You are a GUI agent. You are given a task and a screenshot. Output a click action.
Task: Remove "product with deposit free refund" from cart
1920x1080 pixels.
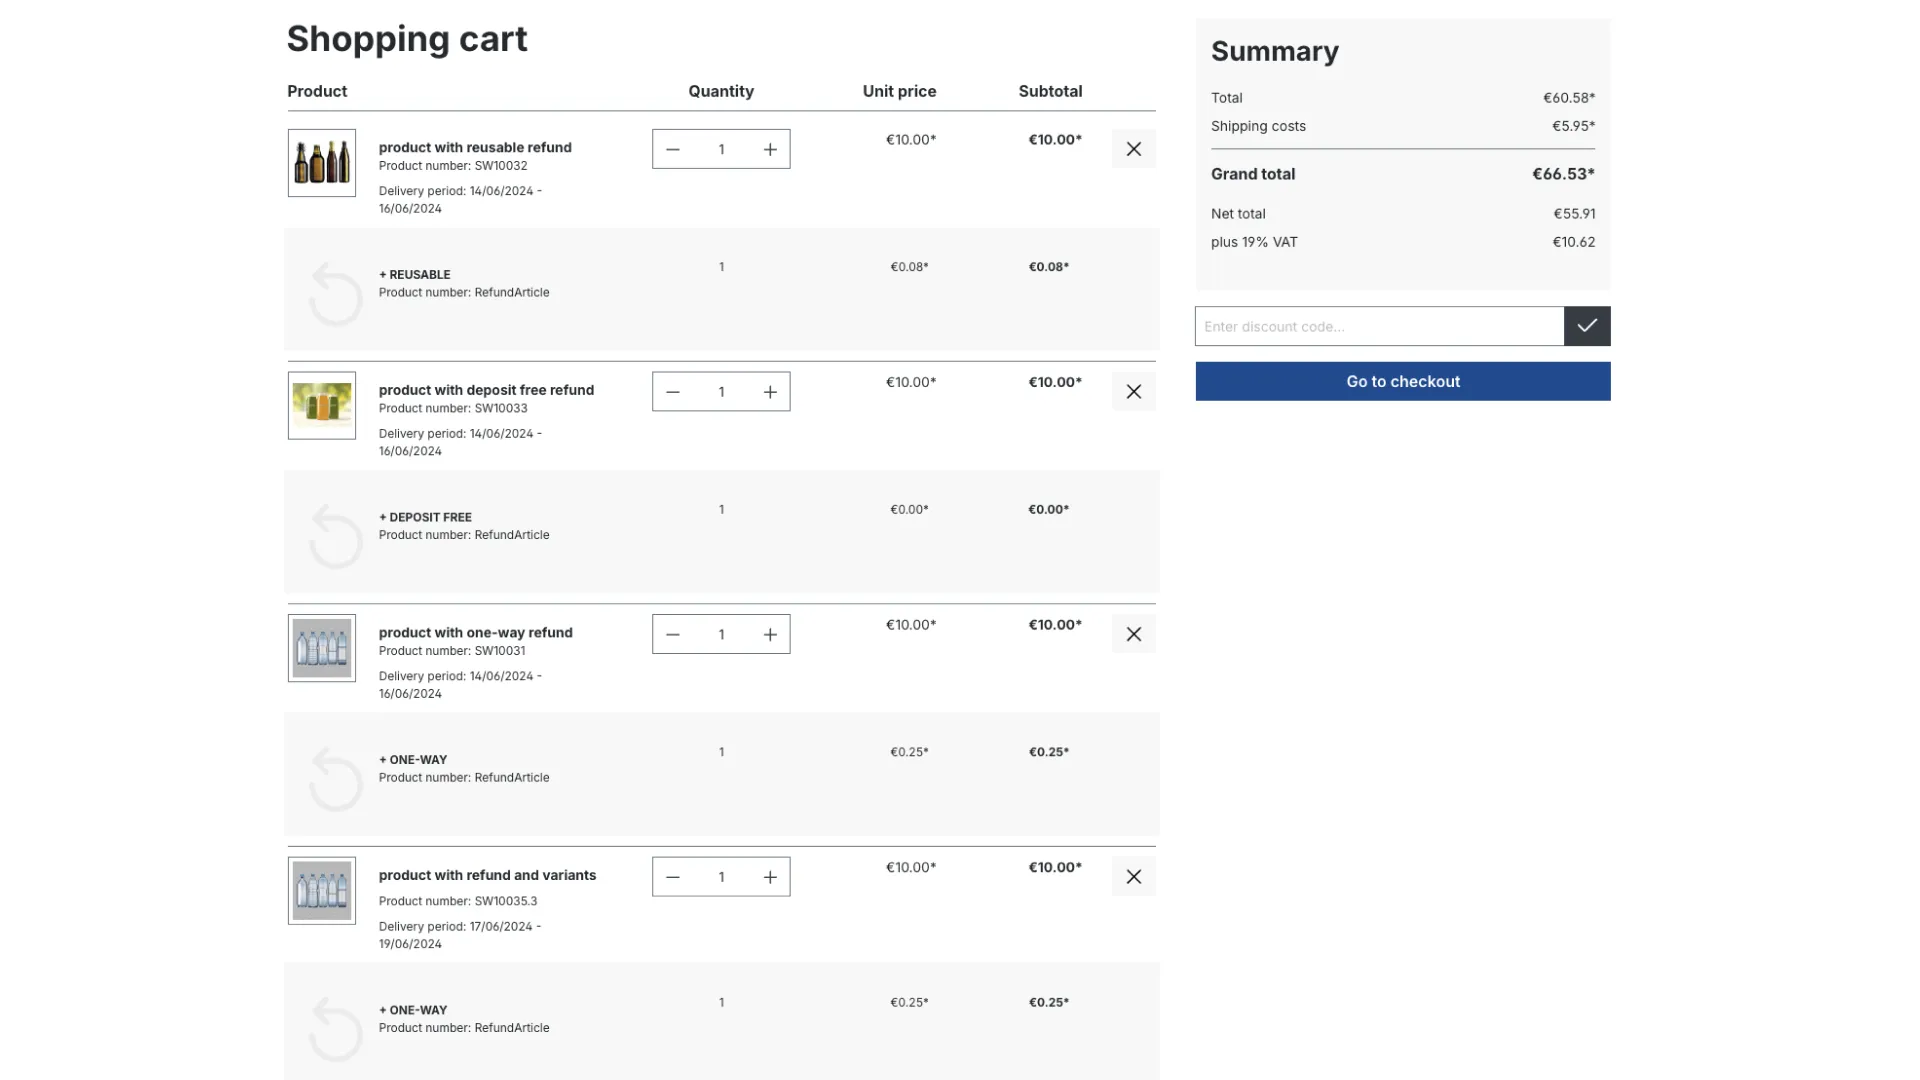[1133, 391]
